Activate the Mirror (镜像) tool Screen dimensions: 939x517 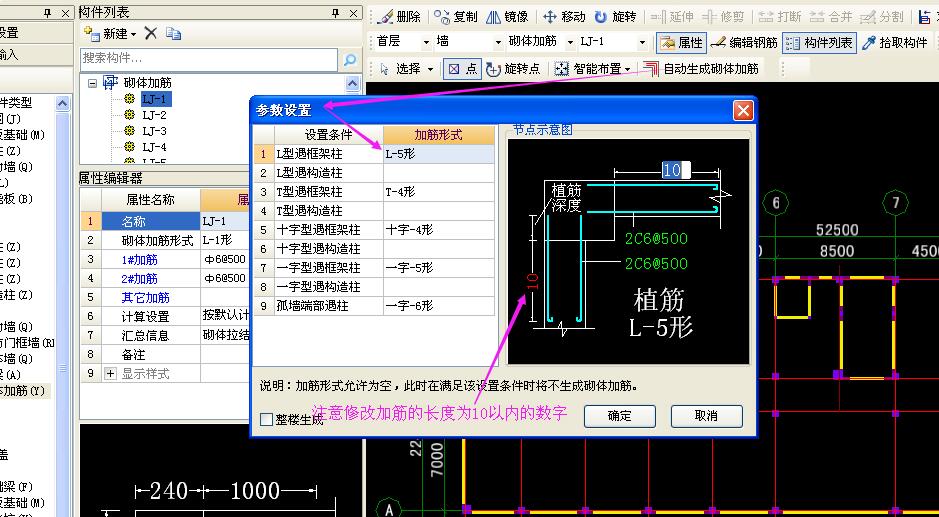pyautogui.click(x=508, y=17)
